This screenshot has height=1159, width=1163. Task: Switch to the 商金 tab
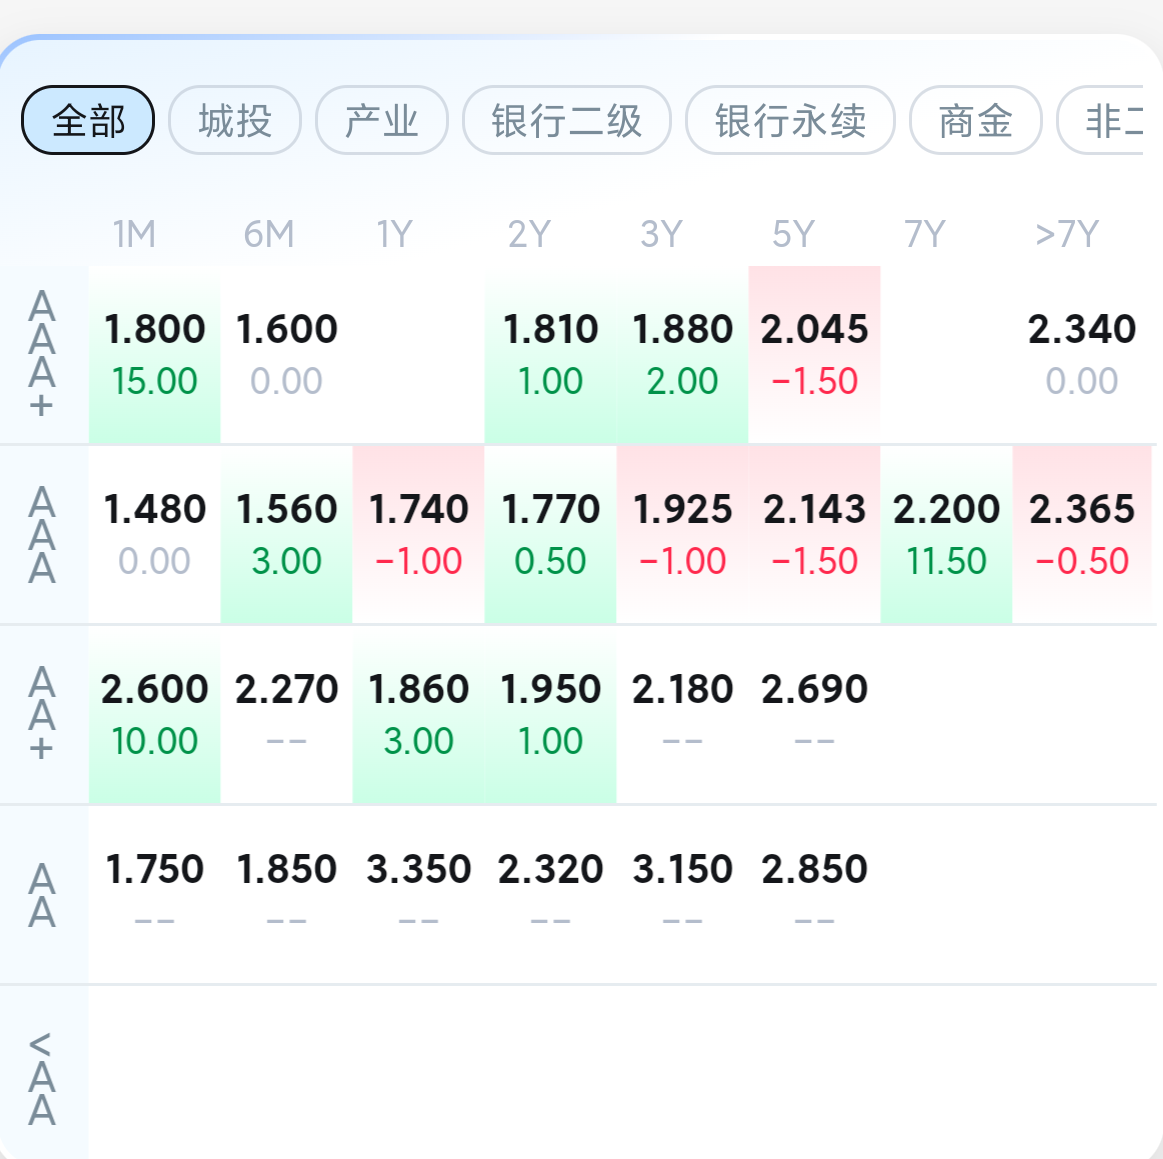click(x=976, y=120)
